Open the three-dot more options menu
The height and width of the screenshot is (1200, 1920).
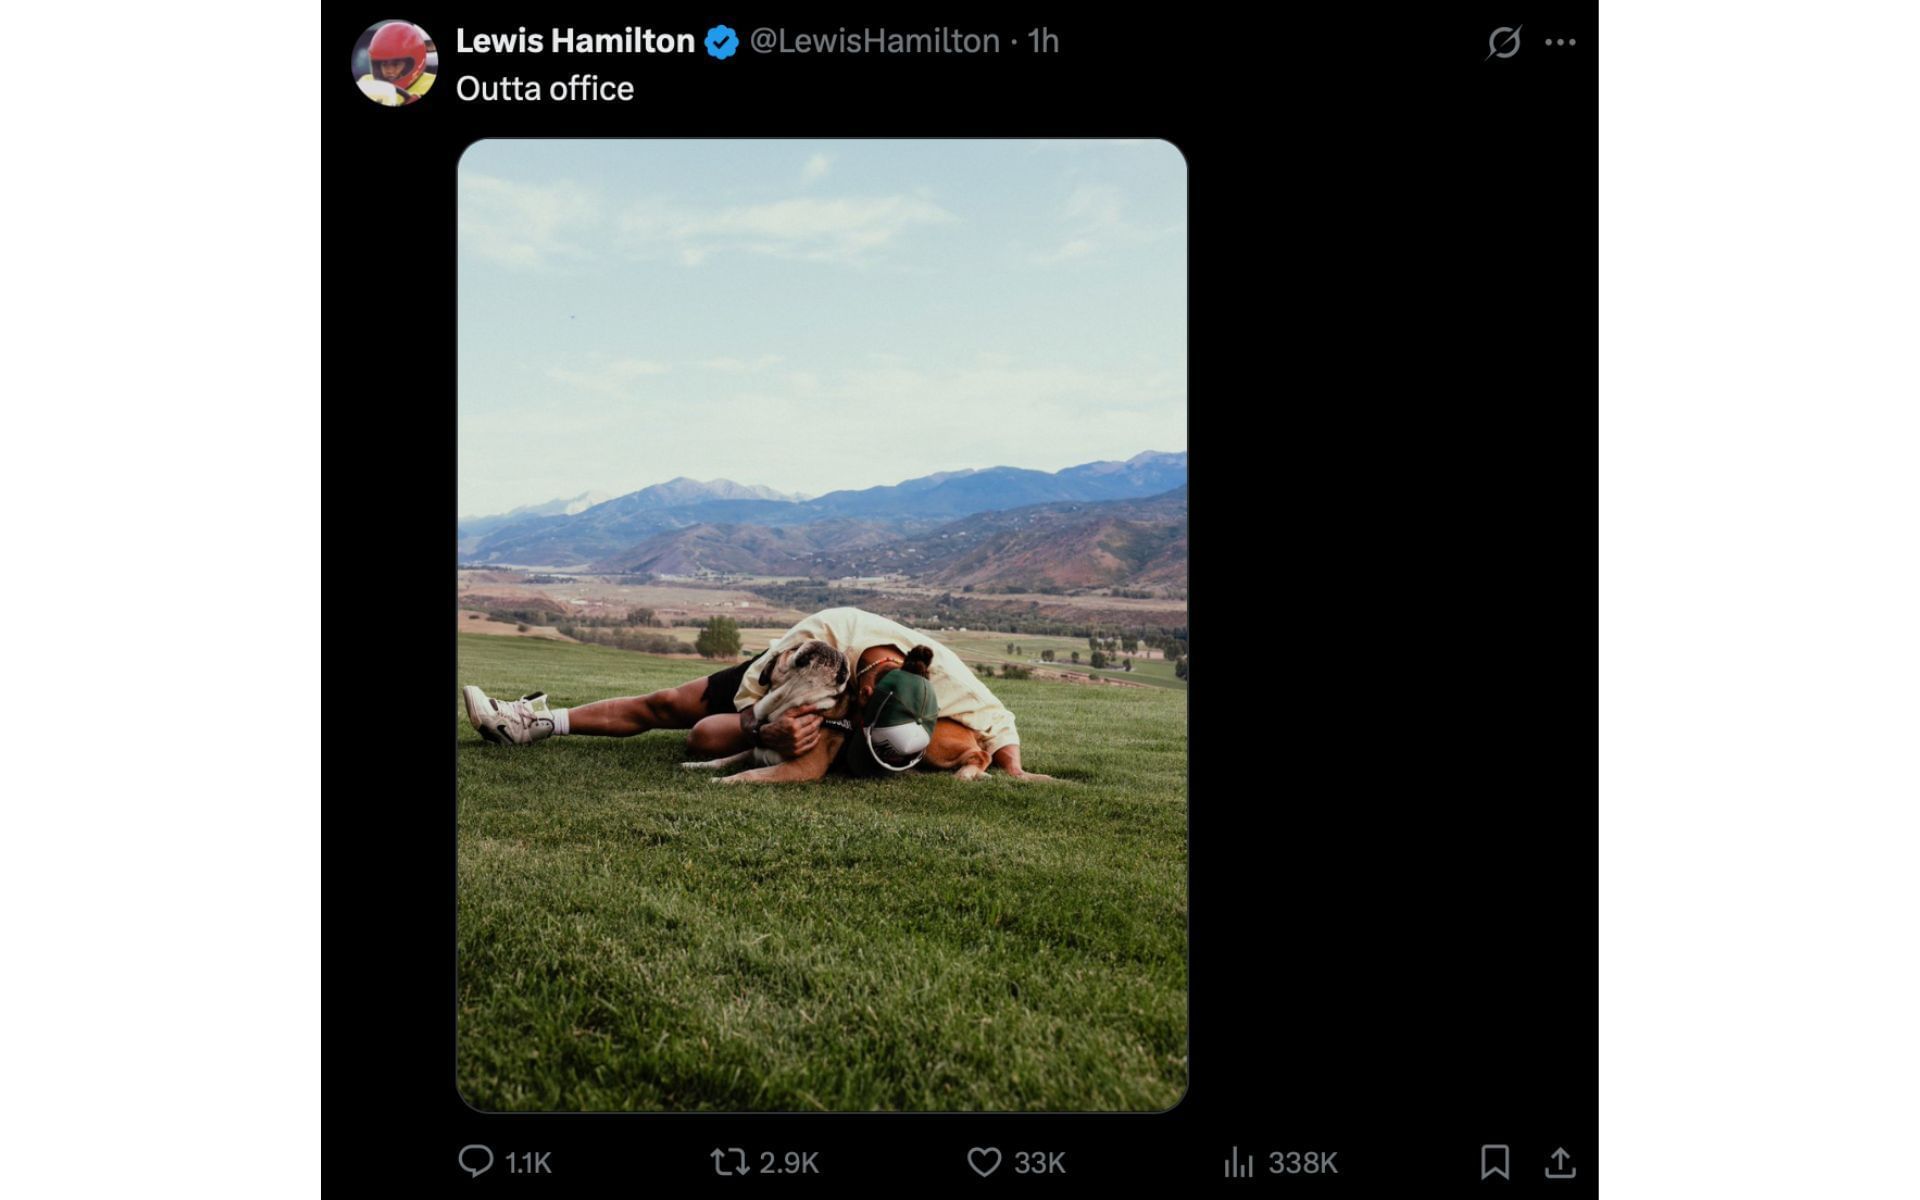pos(1560,42)
